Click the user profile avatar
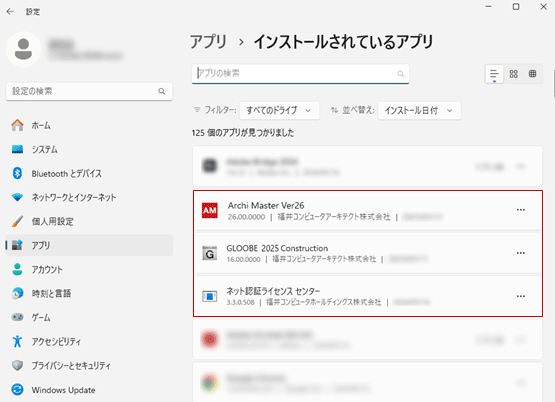 (x=23, y=49)
